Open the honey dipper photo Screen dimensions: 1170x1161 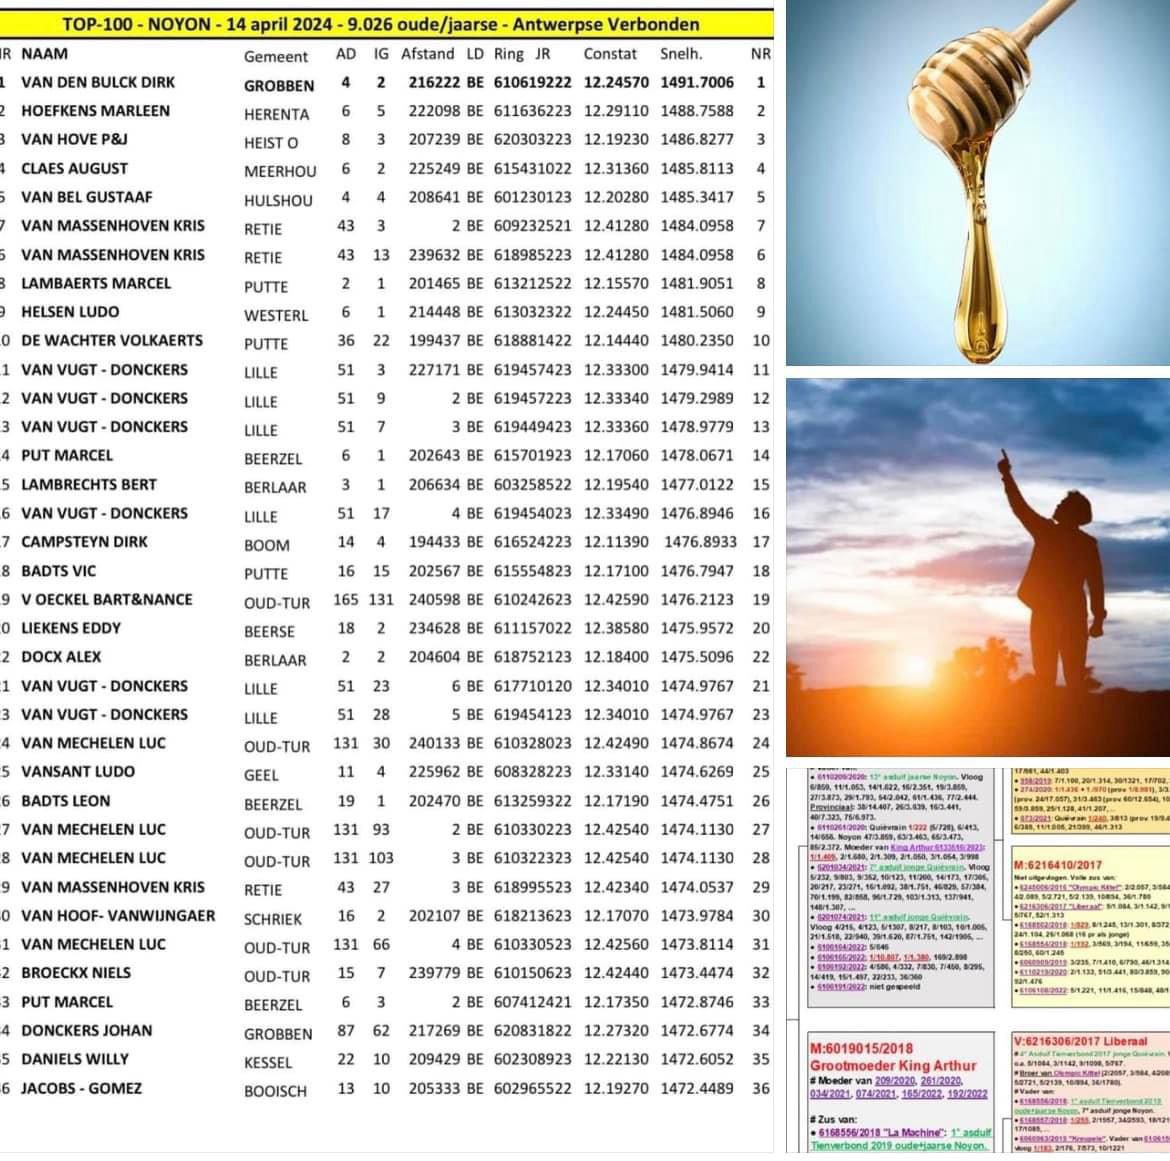pos(977,183)
